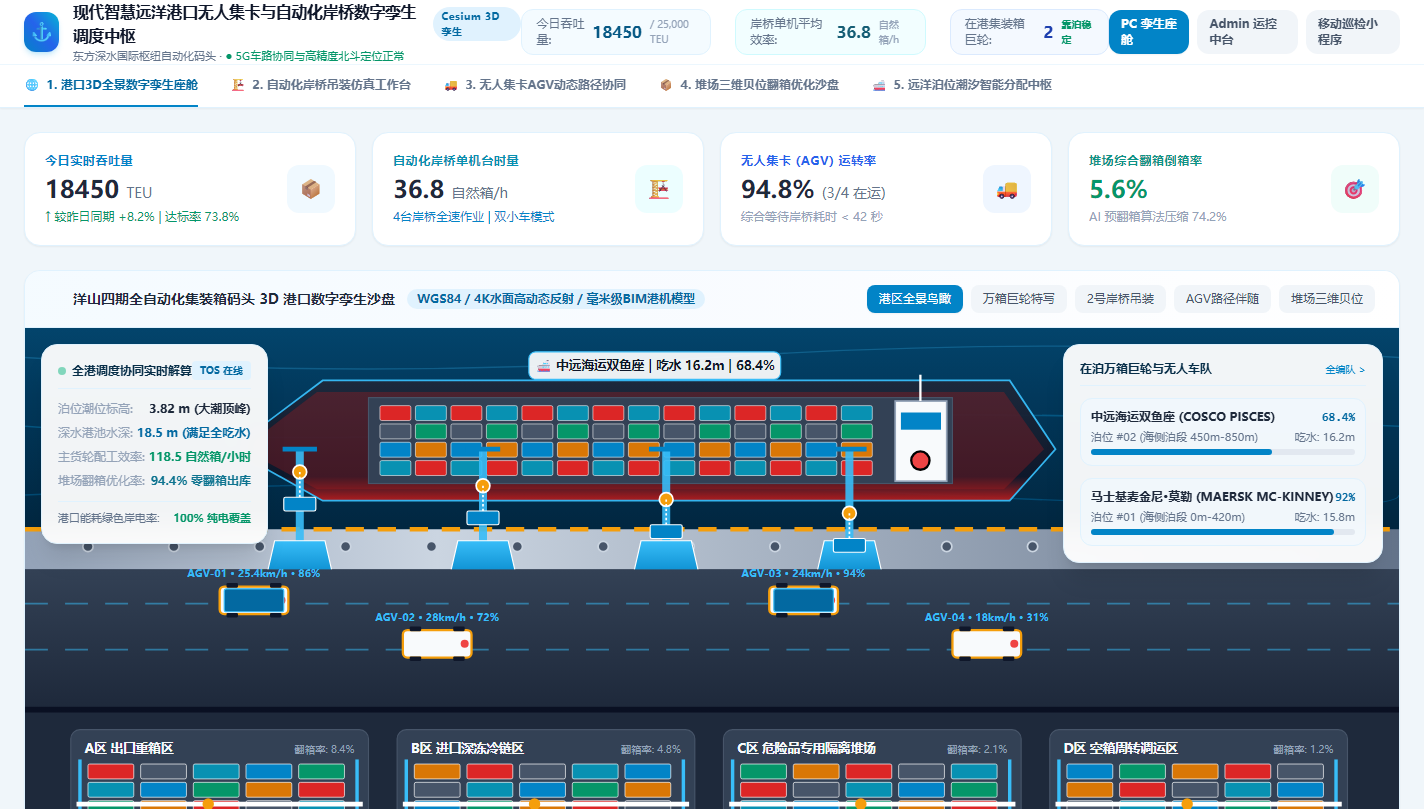Viewport: 1424px width, 809px height.
Task: Click 100% 纯电覆盖 shore power value
Action: click(212, 518)
